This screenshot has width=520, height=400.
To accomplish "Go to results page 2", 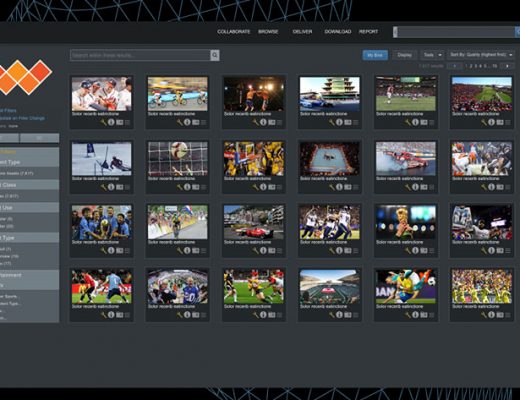I will pos(471,66).
